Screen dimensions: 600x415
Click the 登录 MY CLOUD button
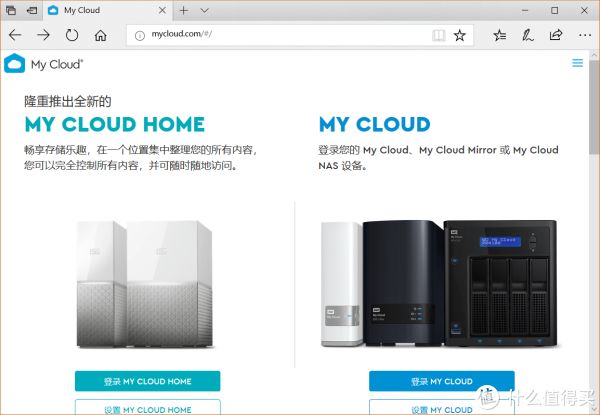coord(442,381)
